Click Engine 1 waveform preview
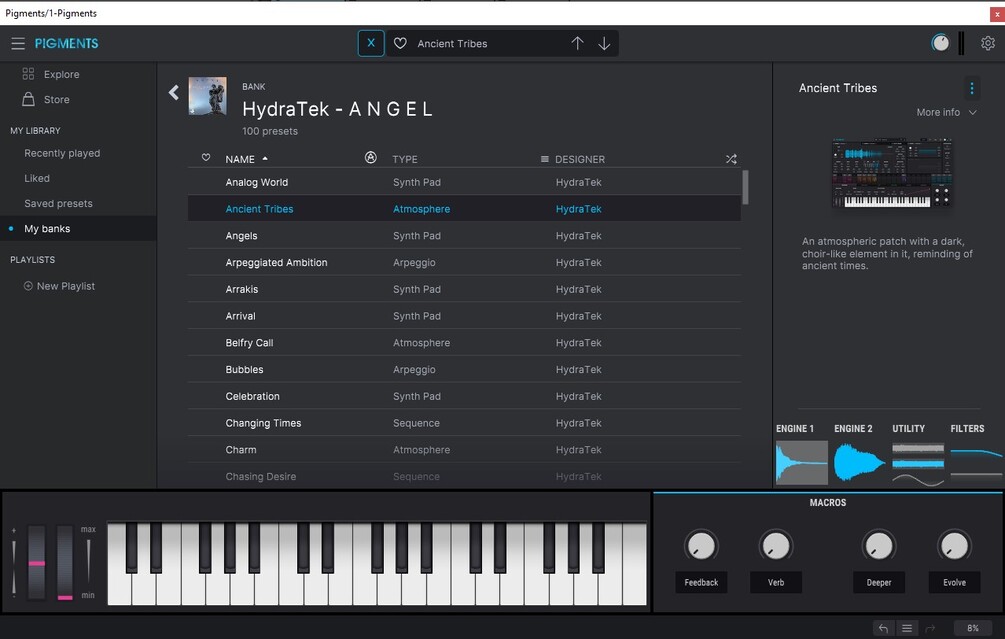Image resolution: width=1005 pixels, height=639 pixels. click(801, 462)
